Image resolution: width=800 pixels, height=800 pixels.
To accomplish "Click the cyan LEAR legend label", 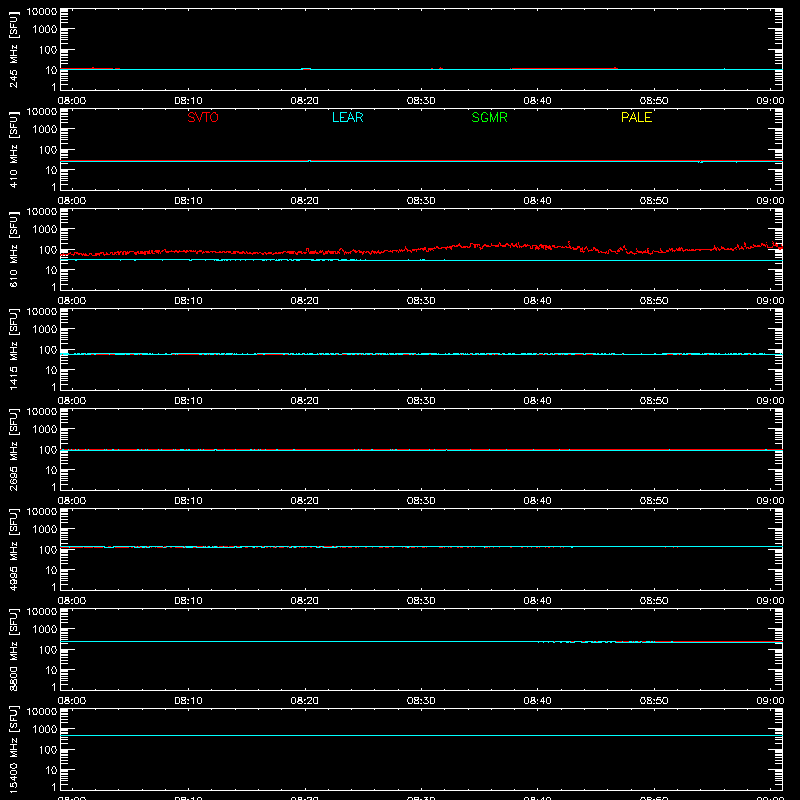I will (x=347, y=117).
